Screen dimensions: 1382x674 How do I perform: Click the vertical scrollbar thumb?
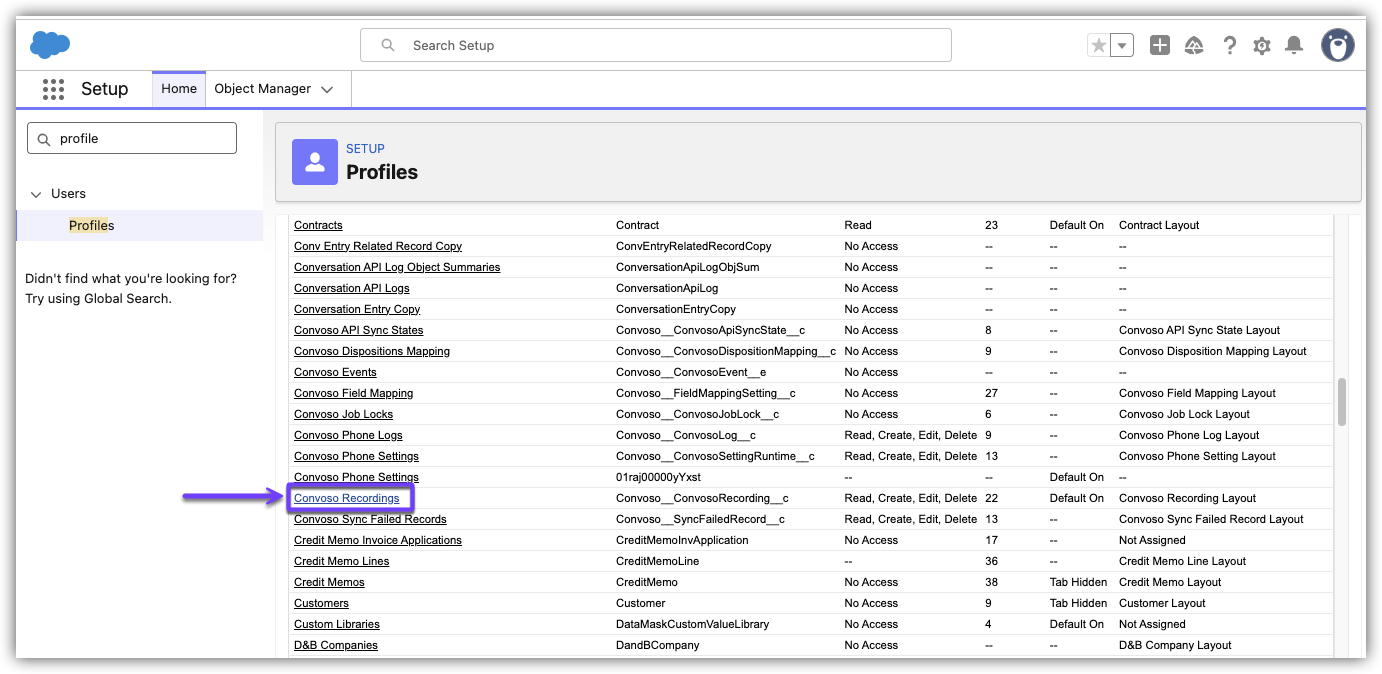[1342, 402]
